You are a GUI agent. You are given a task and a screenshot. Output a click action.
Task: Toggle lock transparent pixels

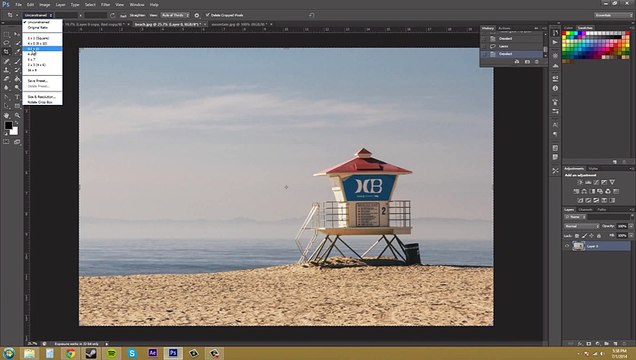[577, 236]
